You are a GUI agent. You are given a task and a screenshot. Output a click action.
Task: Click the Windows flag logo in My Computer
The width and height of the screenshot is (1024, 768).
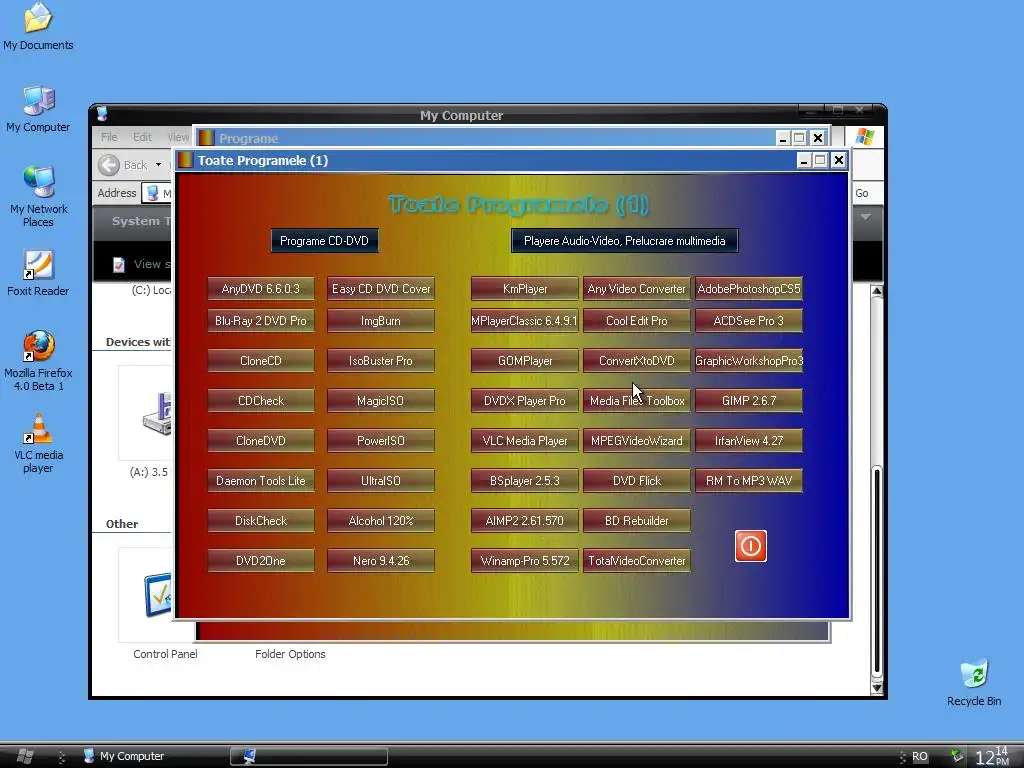coord(865,137)
